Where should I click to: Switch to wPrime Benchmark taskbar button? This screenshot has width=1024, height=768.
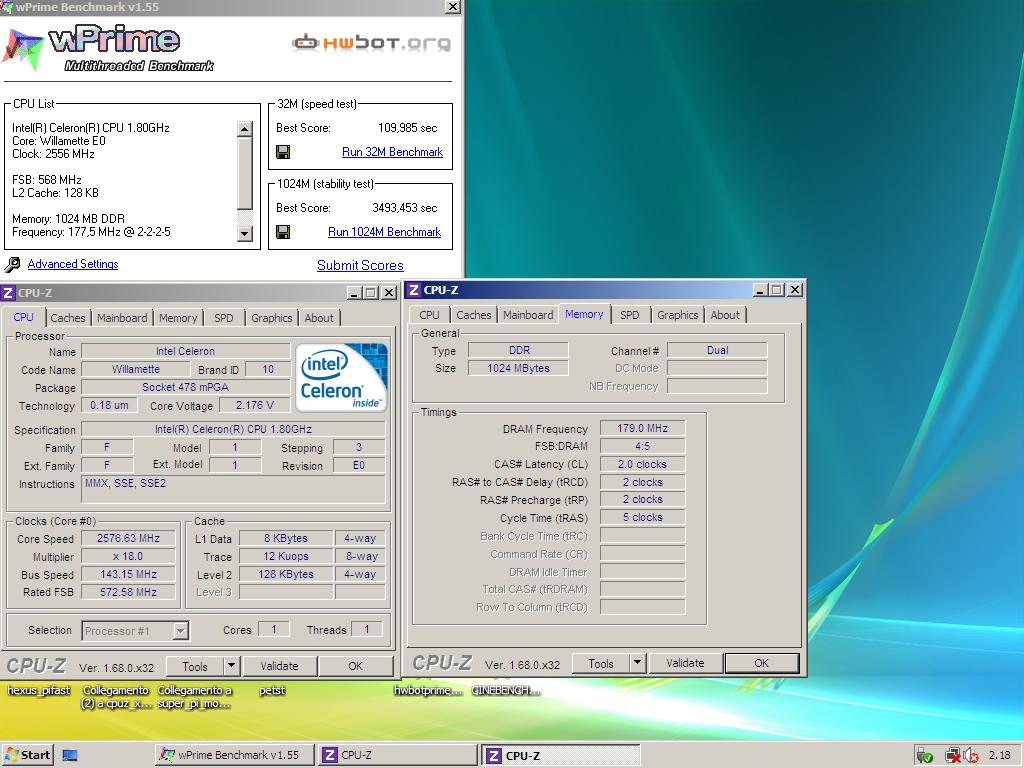[x=234, y=755]
